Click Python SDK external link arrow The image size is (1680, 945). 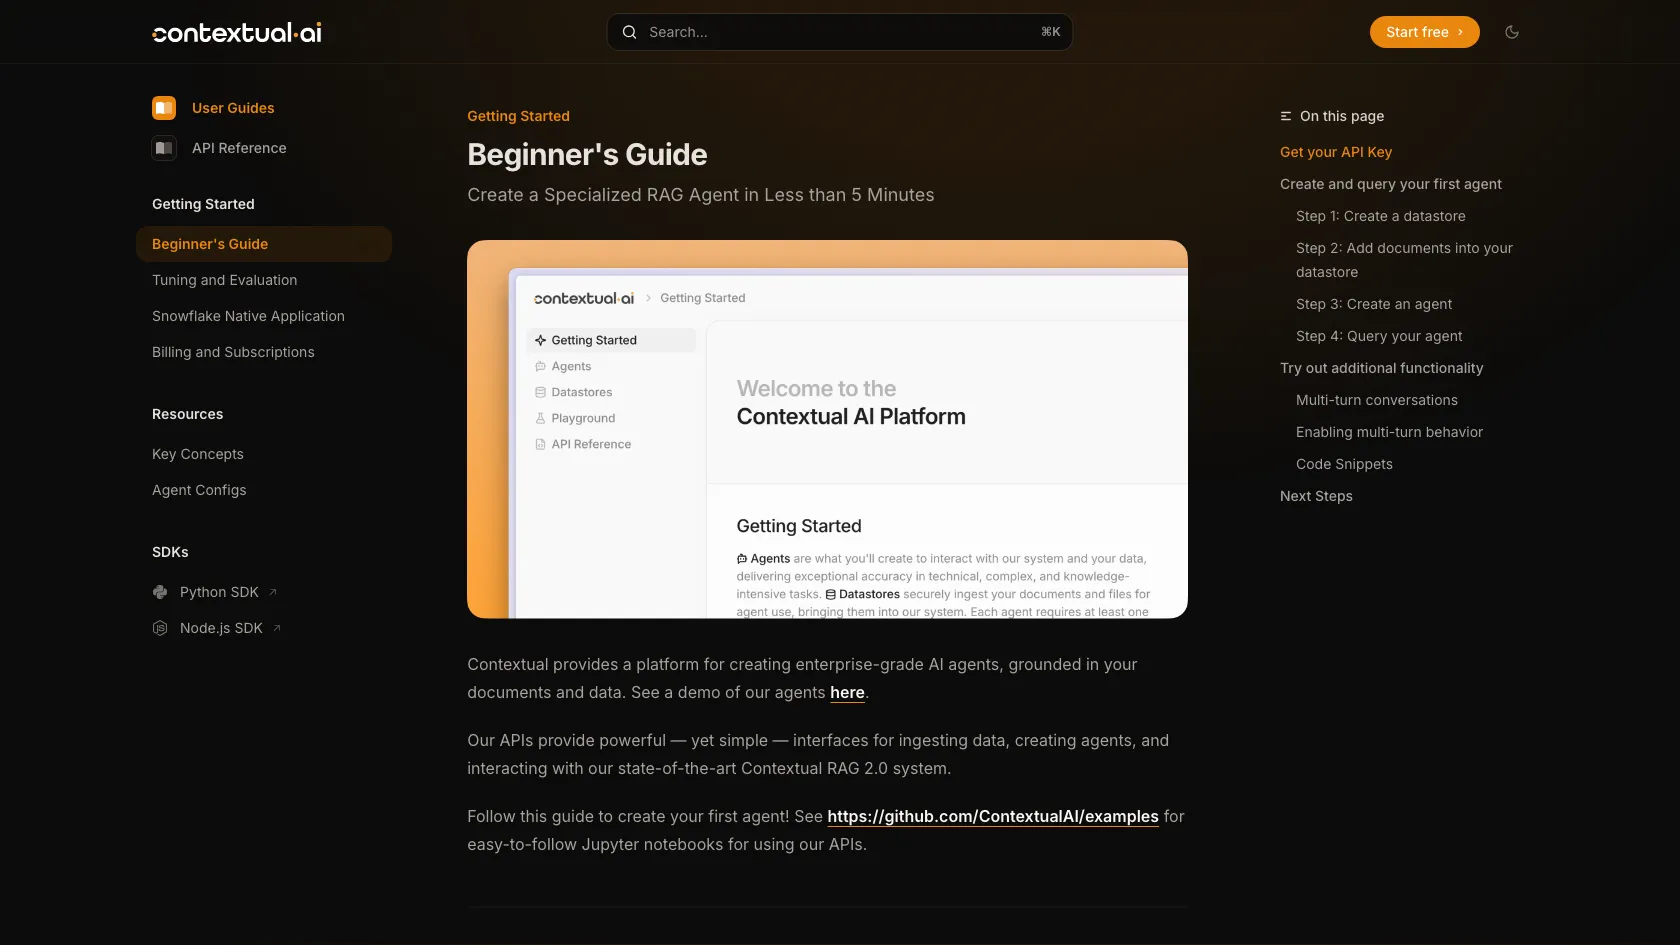tap(273, 592)
